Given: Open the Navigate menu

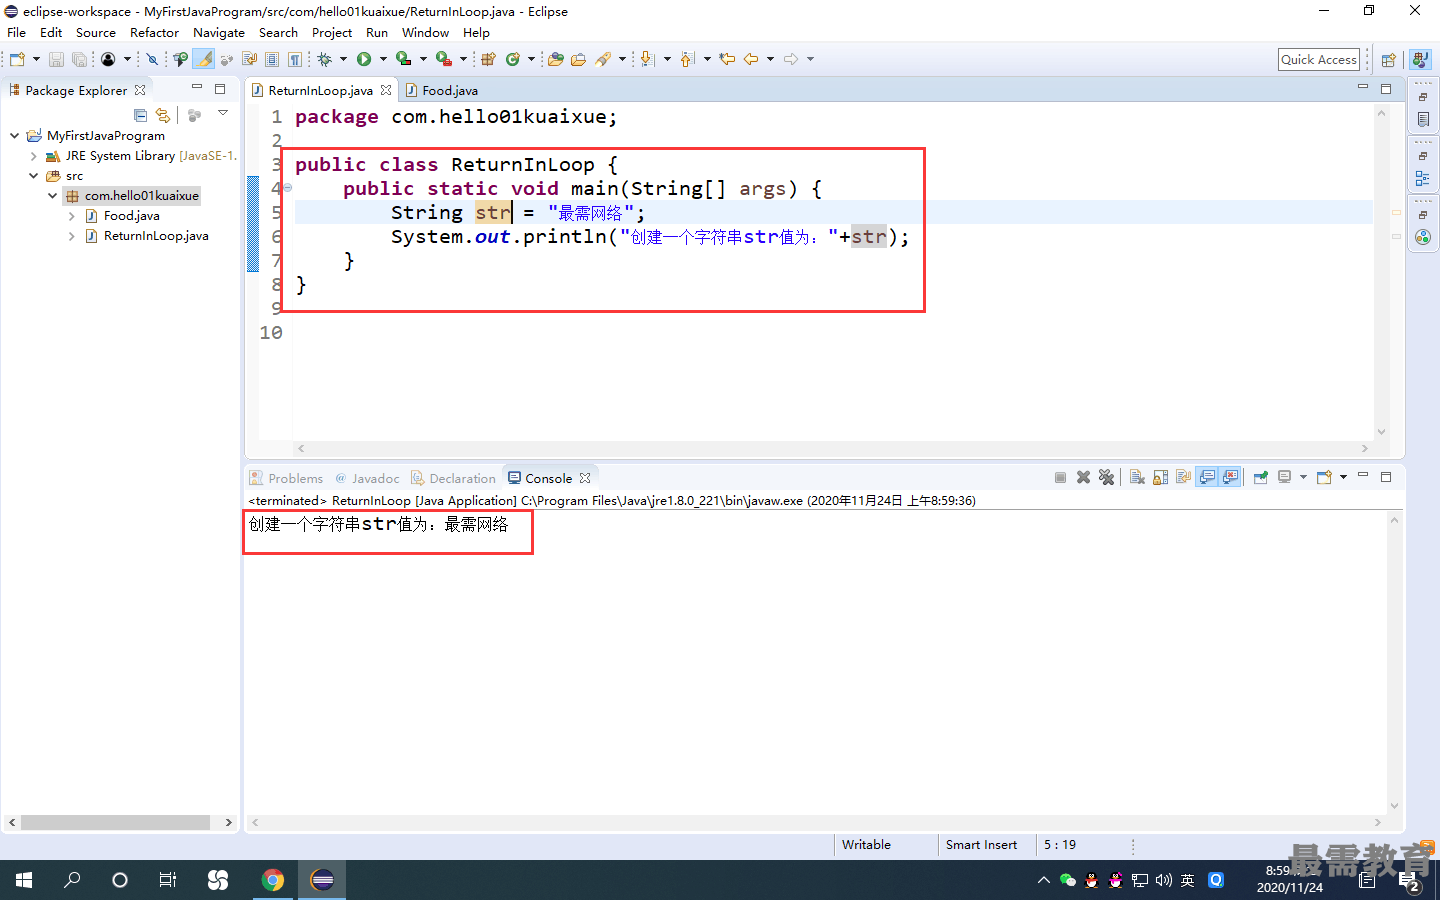Looking at the screenshot, I should pos(218,32).
